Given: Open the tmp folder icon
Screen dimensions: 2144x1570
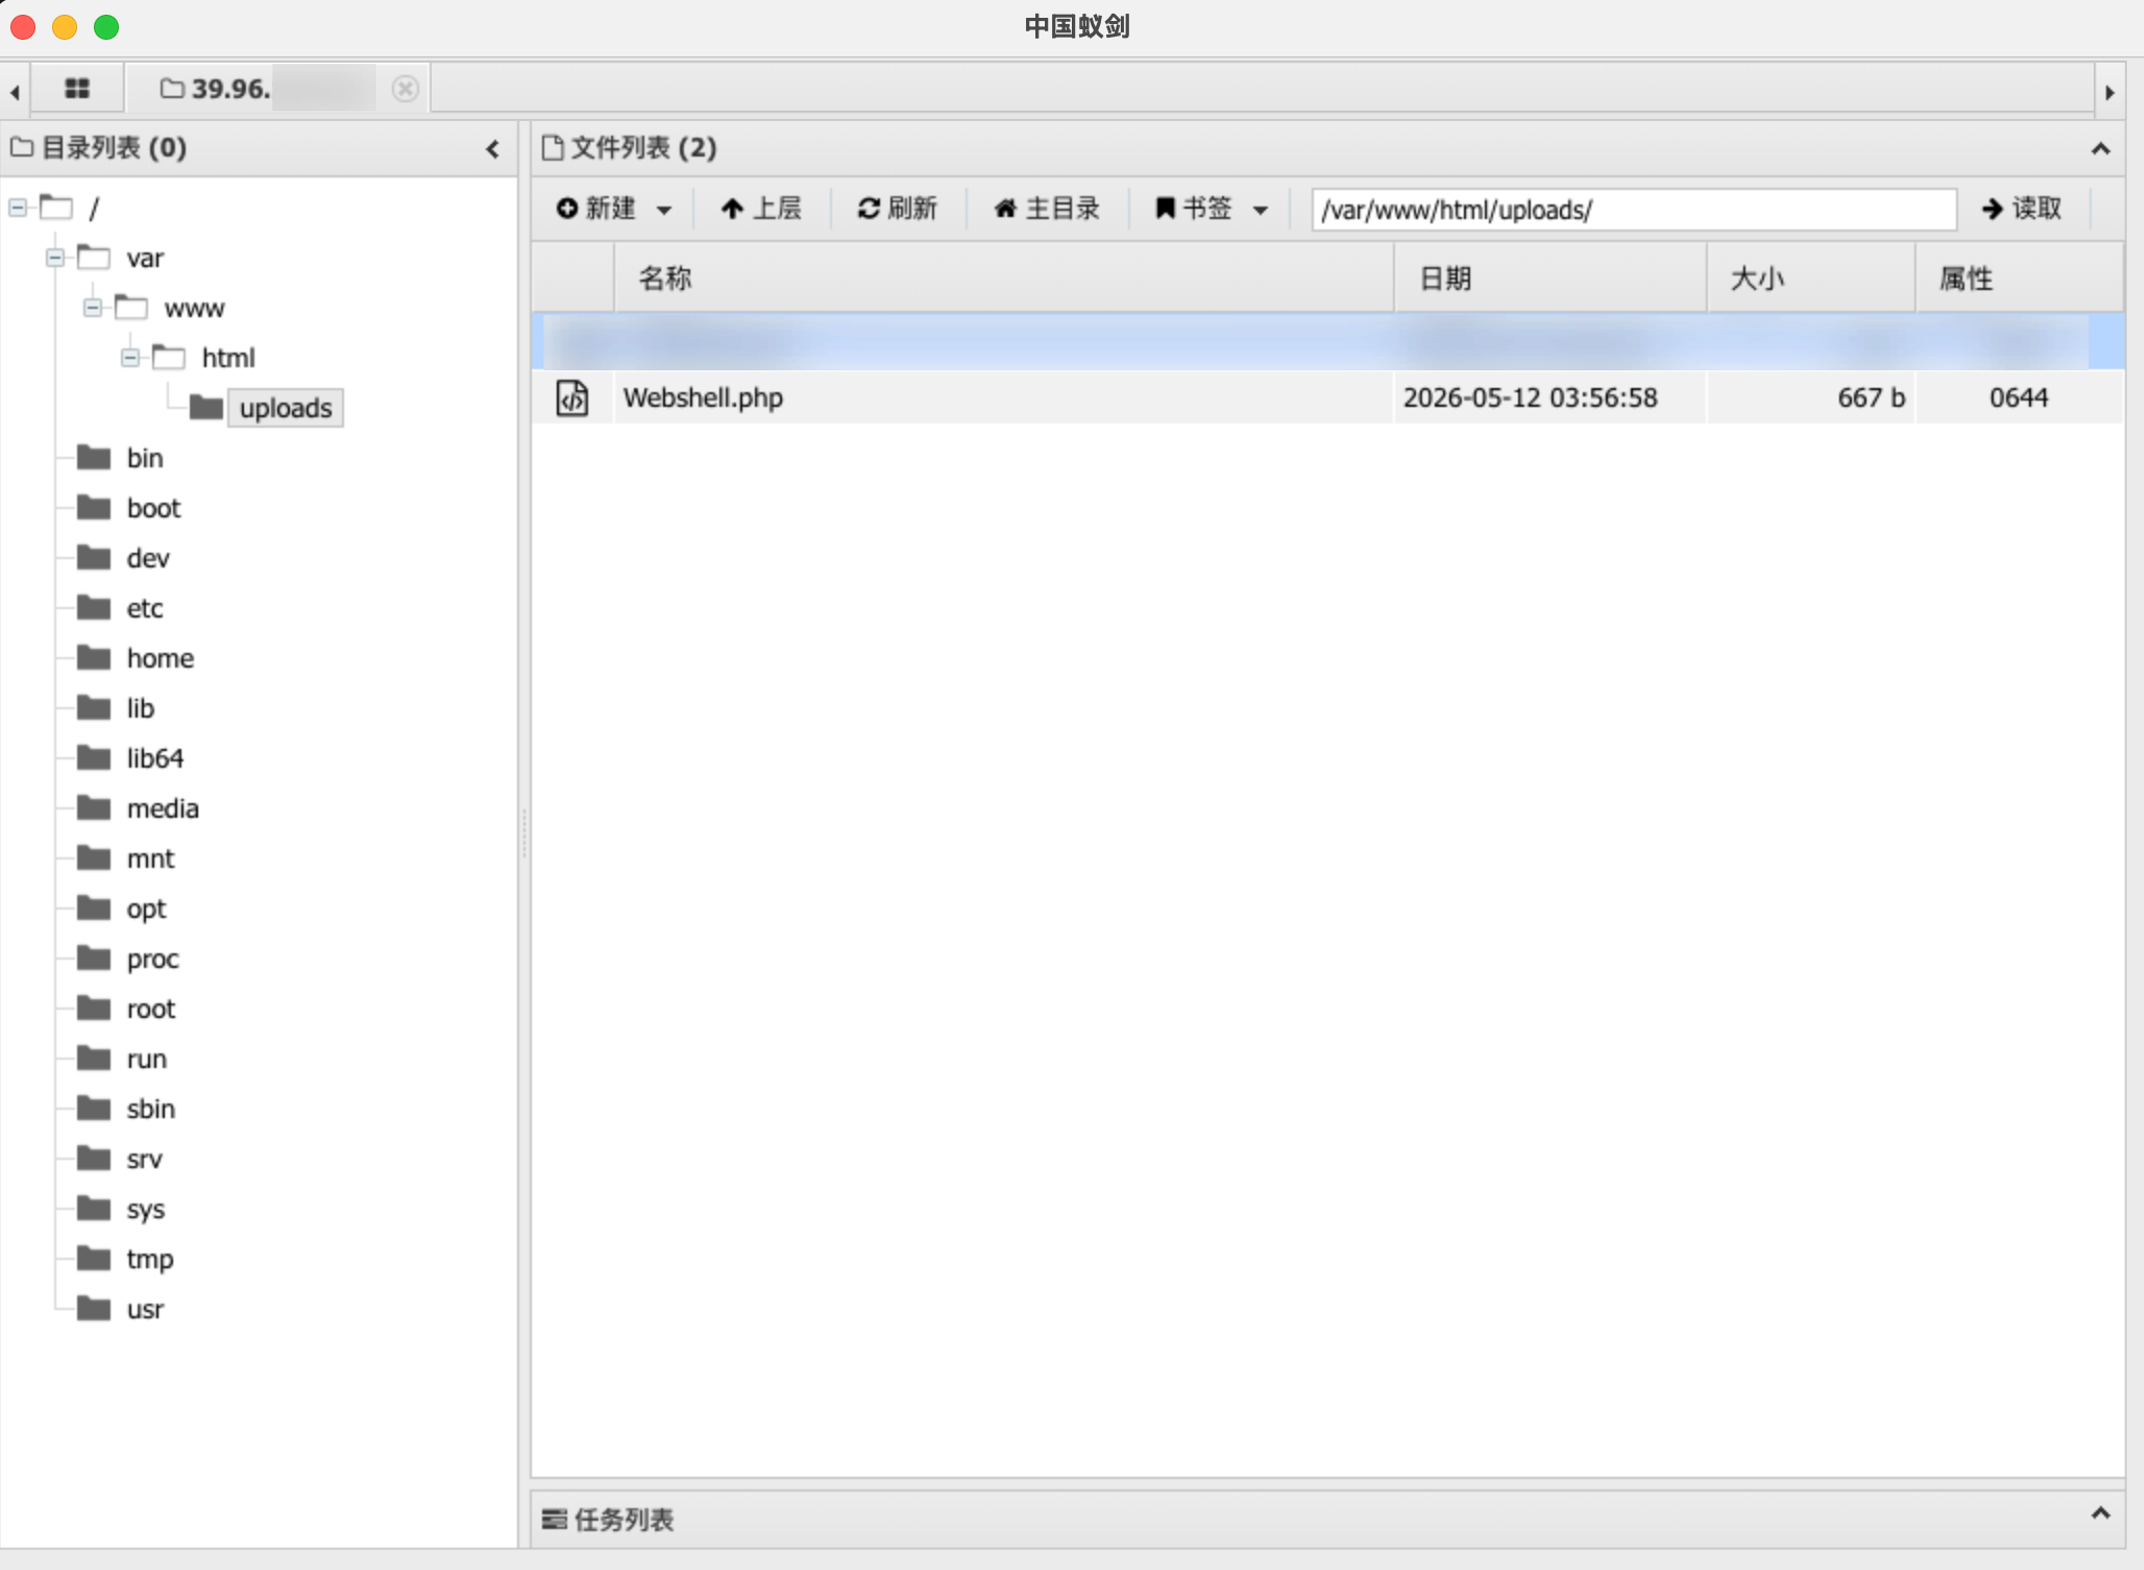Looking at the screenshot, I should (94, 1259).
